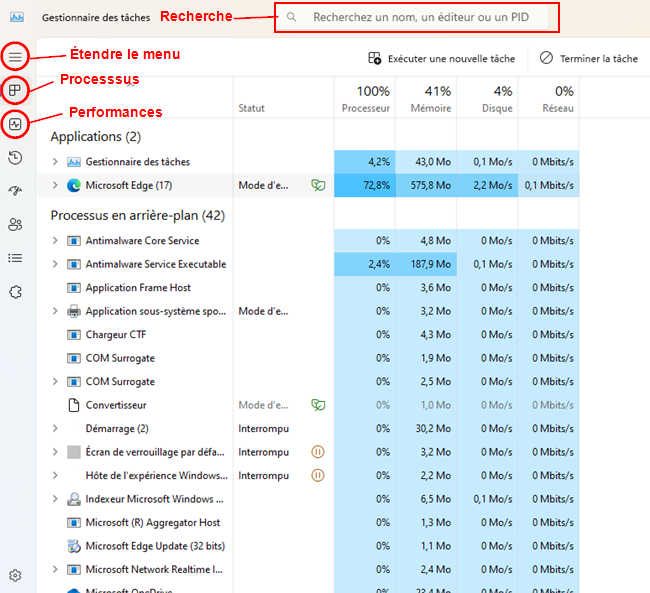Click the pause icon on Hôte de l'expérience row

click(318, 476)
